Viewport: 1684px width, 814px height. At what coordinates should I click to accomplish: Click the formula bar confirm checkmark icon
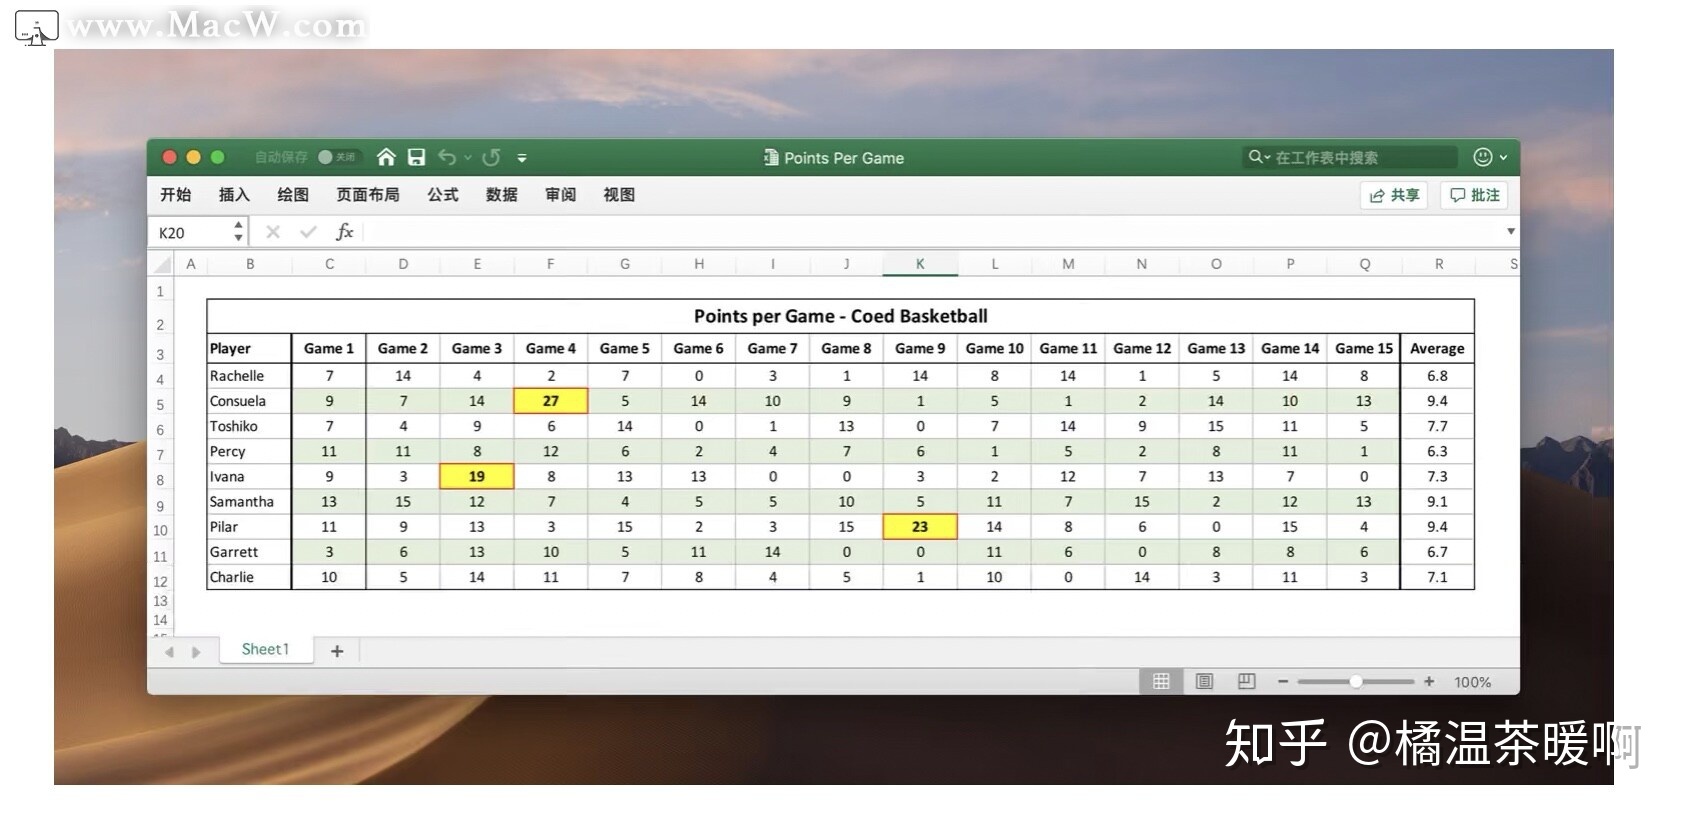point(308,232)
